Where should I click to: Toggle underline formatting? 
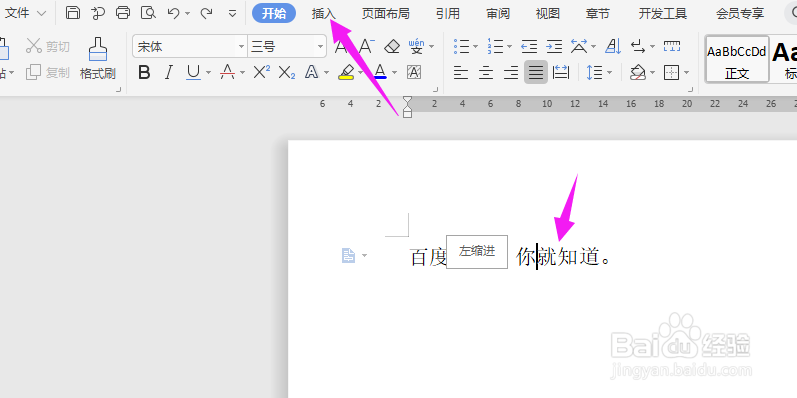coord(193,73)
